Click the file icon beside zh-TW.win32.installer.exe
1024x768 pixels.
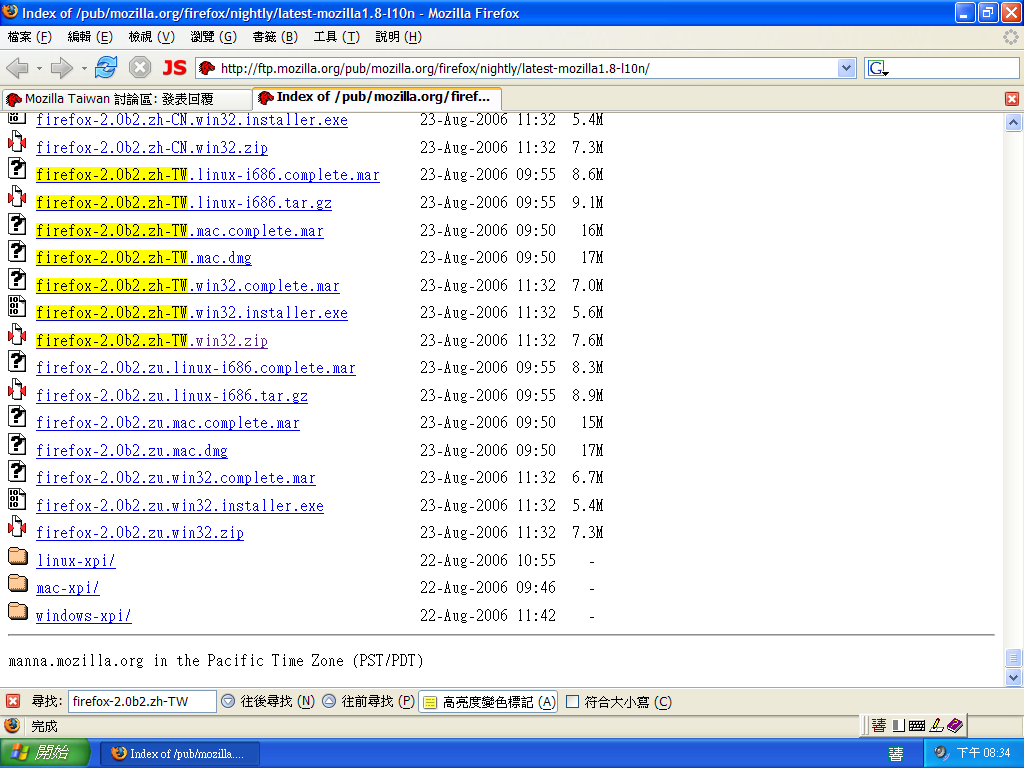coord(17,306)
